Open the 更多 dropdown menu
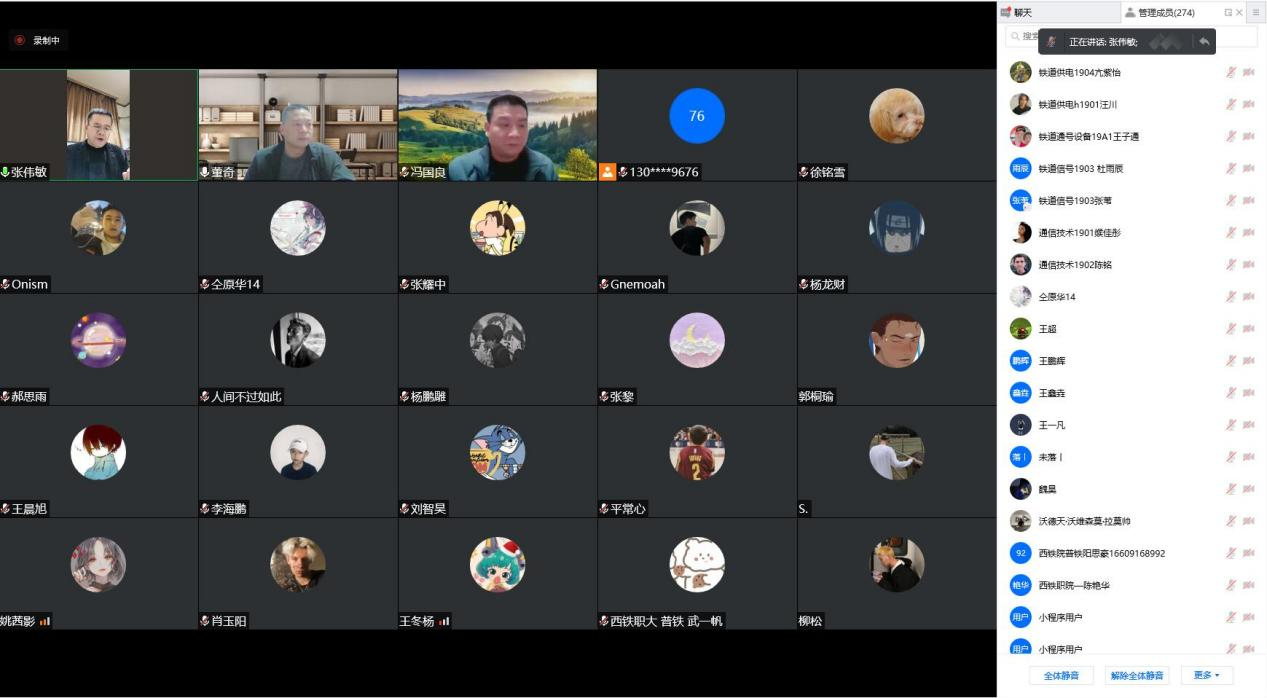1267x698 pixels. click(x=1206, y=676)
